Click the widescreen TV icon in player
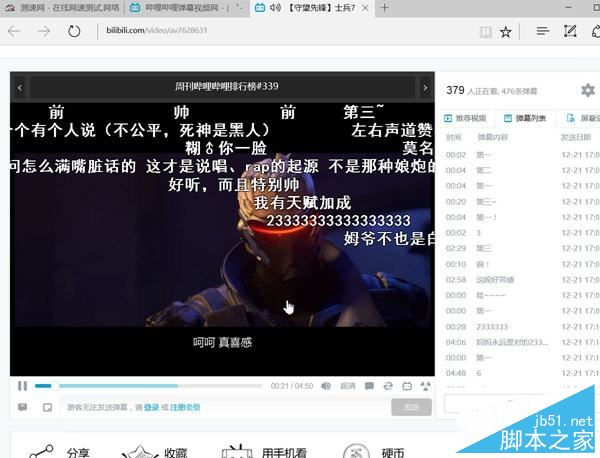The image size is (600, 458). (x=407, y=386)
